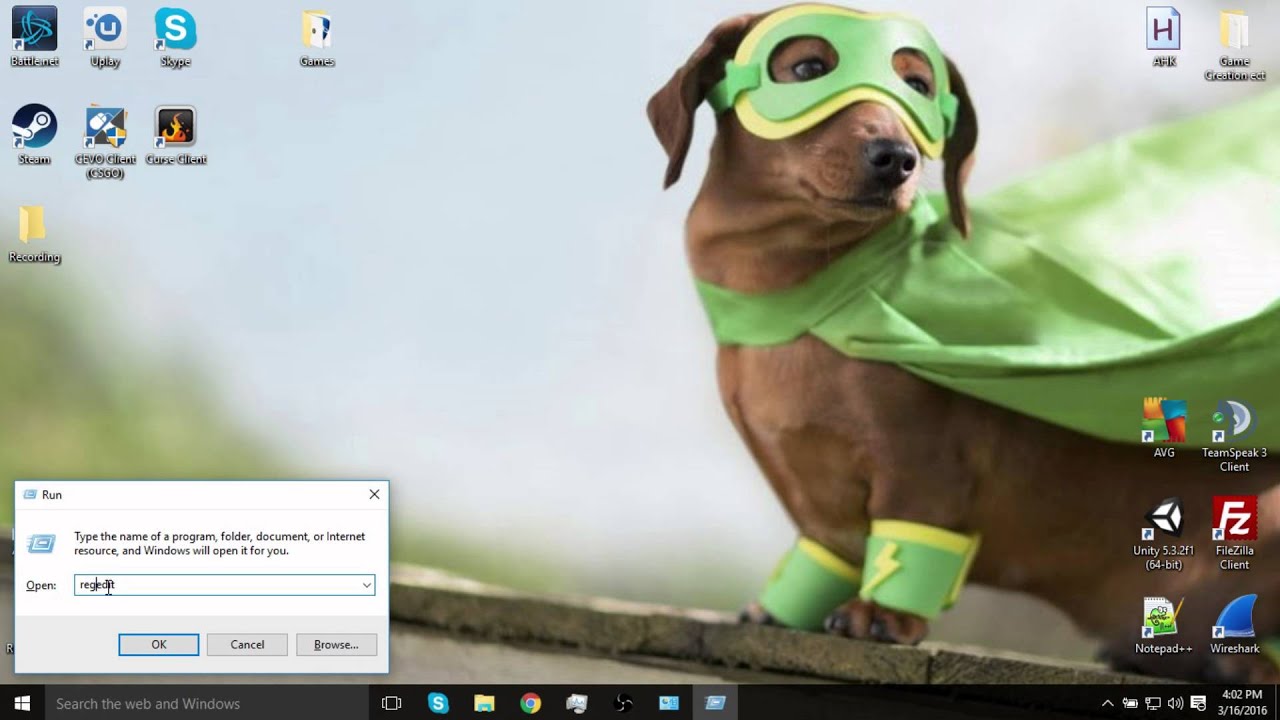
Task: Select the Steam desktop shortcut
Action: pyautogui.click(x=34, y=135)
